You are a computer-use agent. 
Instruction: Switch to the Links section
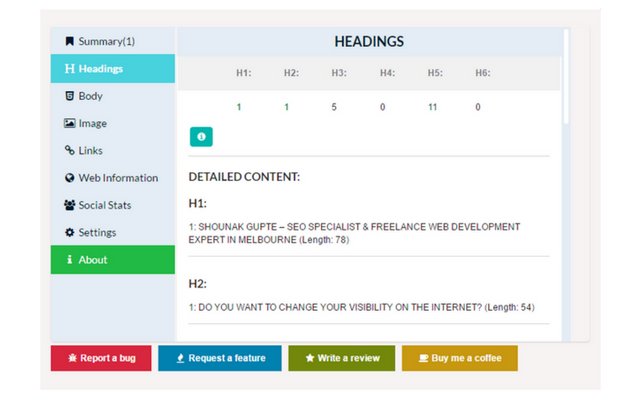click(x=113, y=151)
